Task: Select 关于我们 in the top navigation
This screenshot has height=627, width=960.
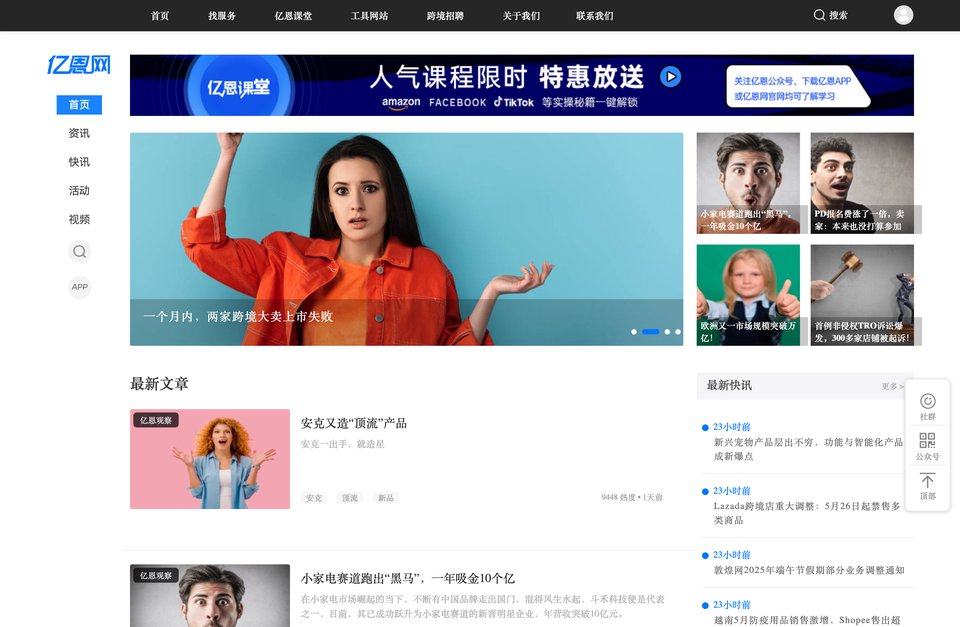Action: point(521,16)
